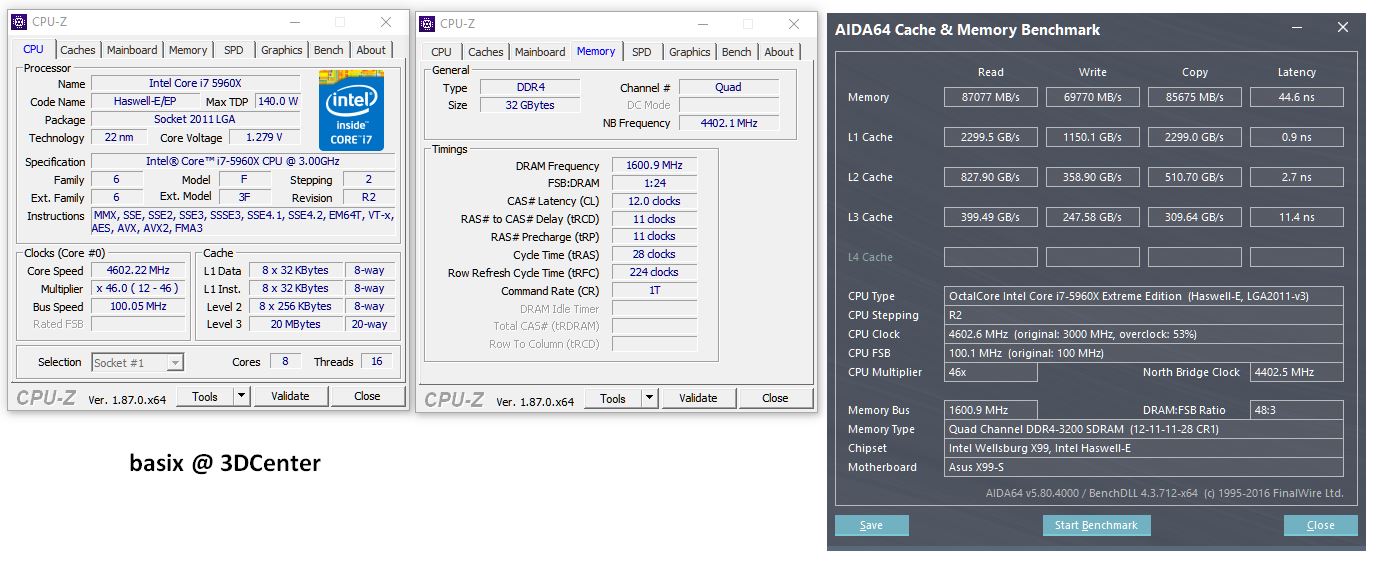This screenshot has width=1379, height=566.
Task: Click the Memory Write 69770 MB/s field
Action: click(1093, 97)
